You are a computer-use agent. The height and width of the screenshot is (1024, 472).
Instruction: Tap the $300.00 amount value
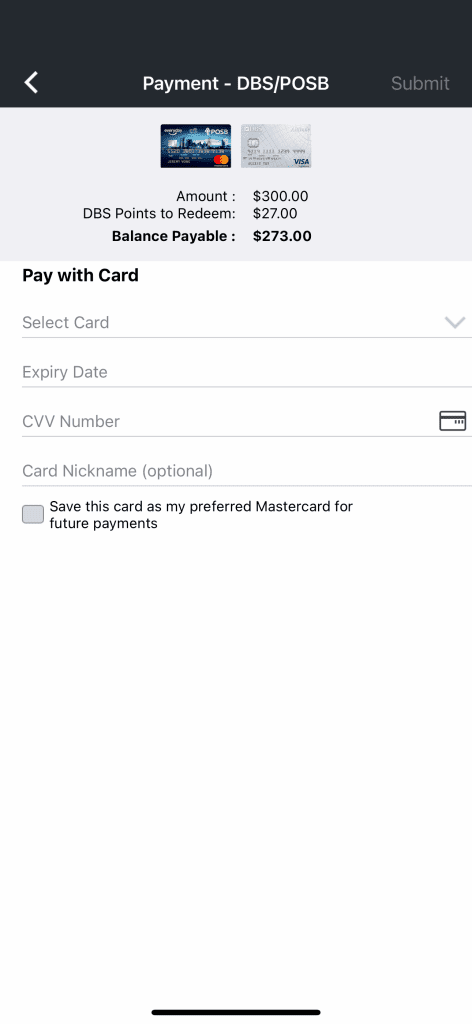point(281,197)
